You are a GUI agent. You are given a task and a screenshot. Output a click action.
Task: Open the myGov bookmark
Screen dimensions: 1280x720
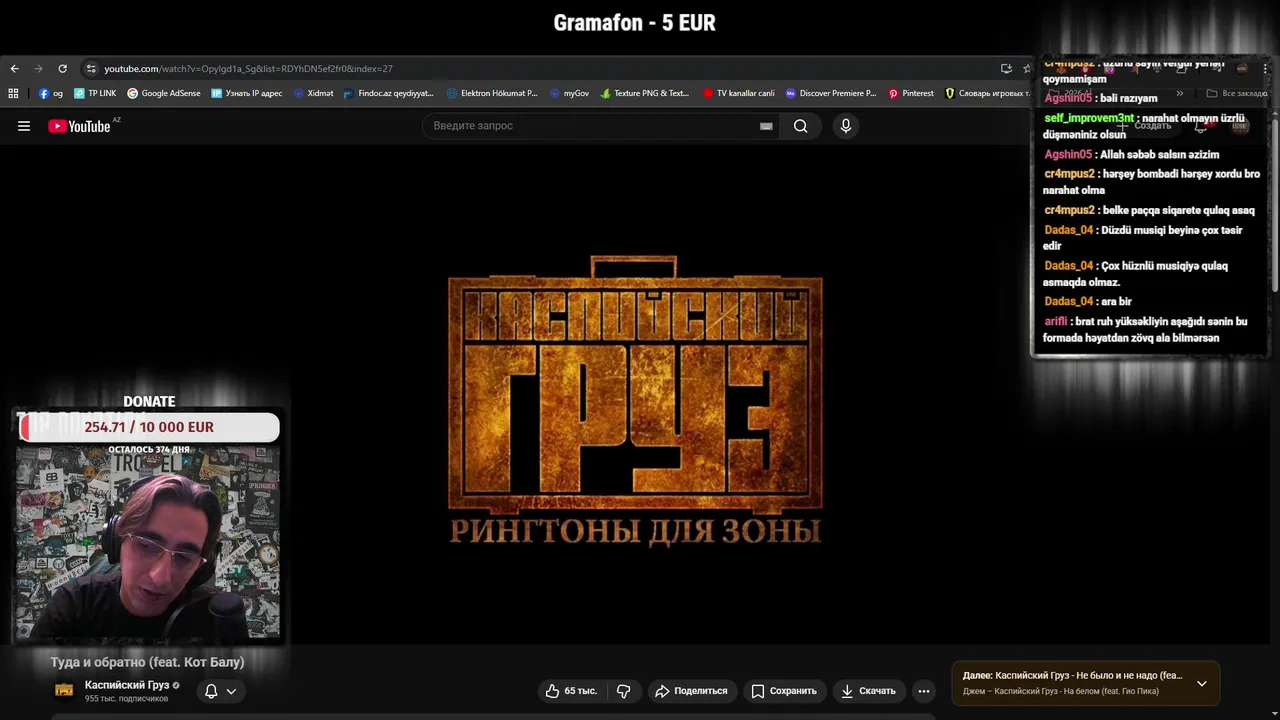[x=570, y=93]
